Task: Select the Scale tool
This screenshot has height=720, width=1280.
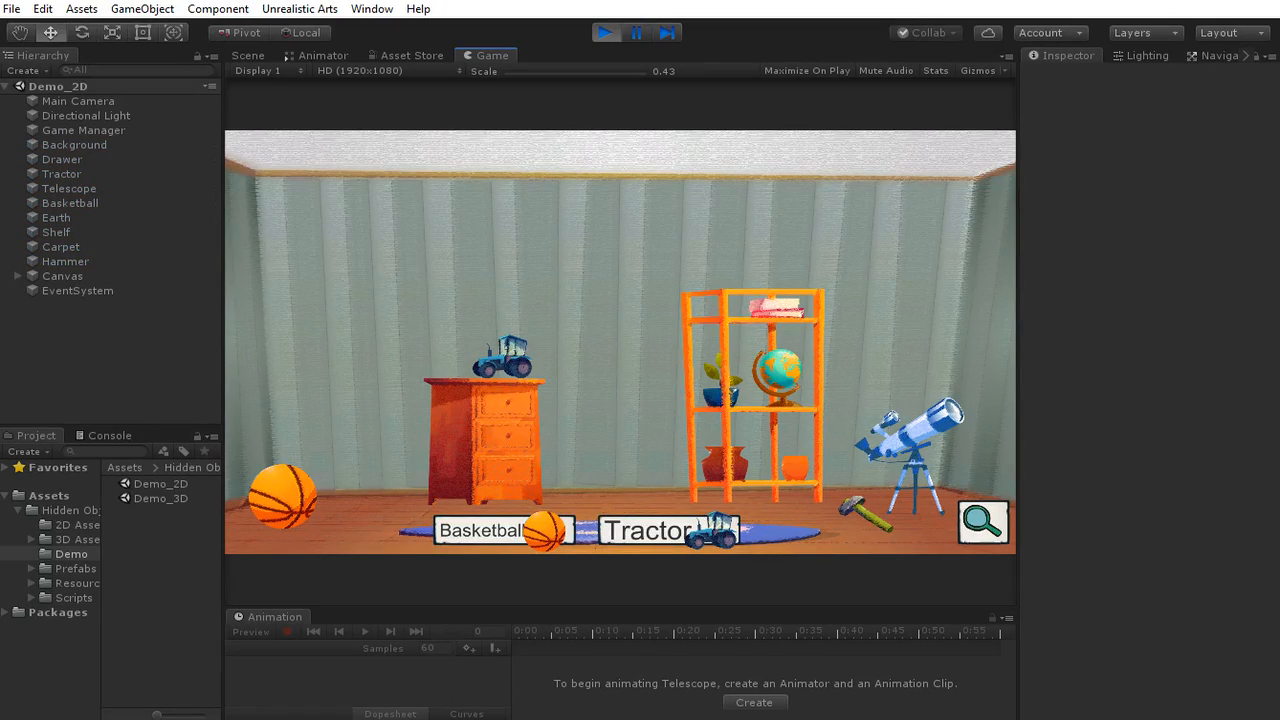Action: pyautogui.click(x=112, y=33)
